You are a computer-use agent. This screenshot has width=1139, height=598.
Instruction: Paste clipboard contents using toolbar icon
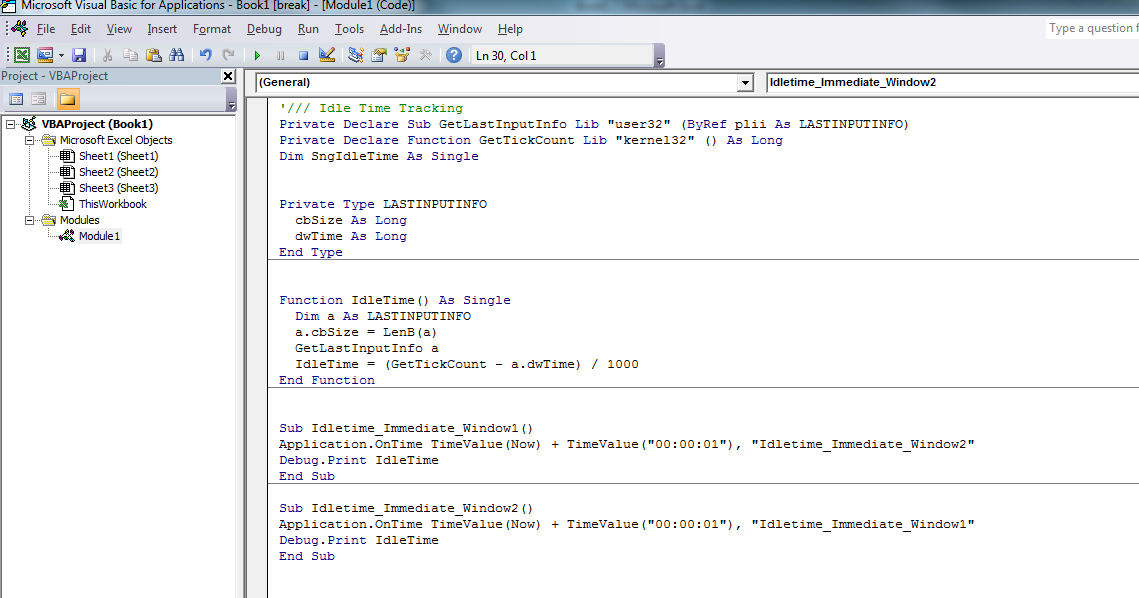pyautogui.click(x=153, y=55)
